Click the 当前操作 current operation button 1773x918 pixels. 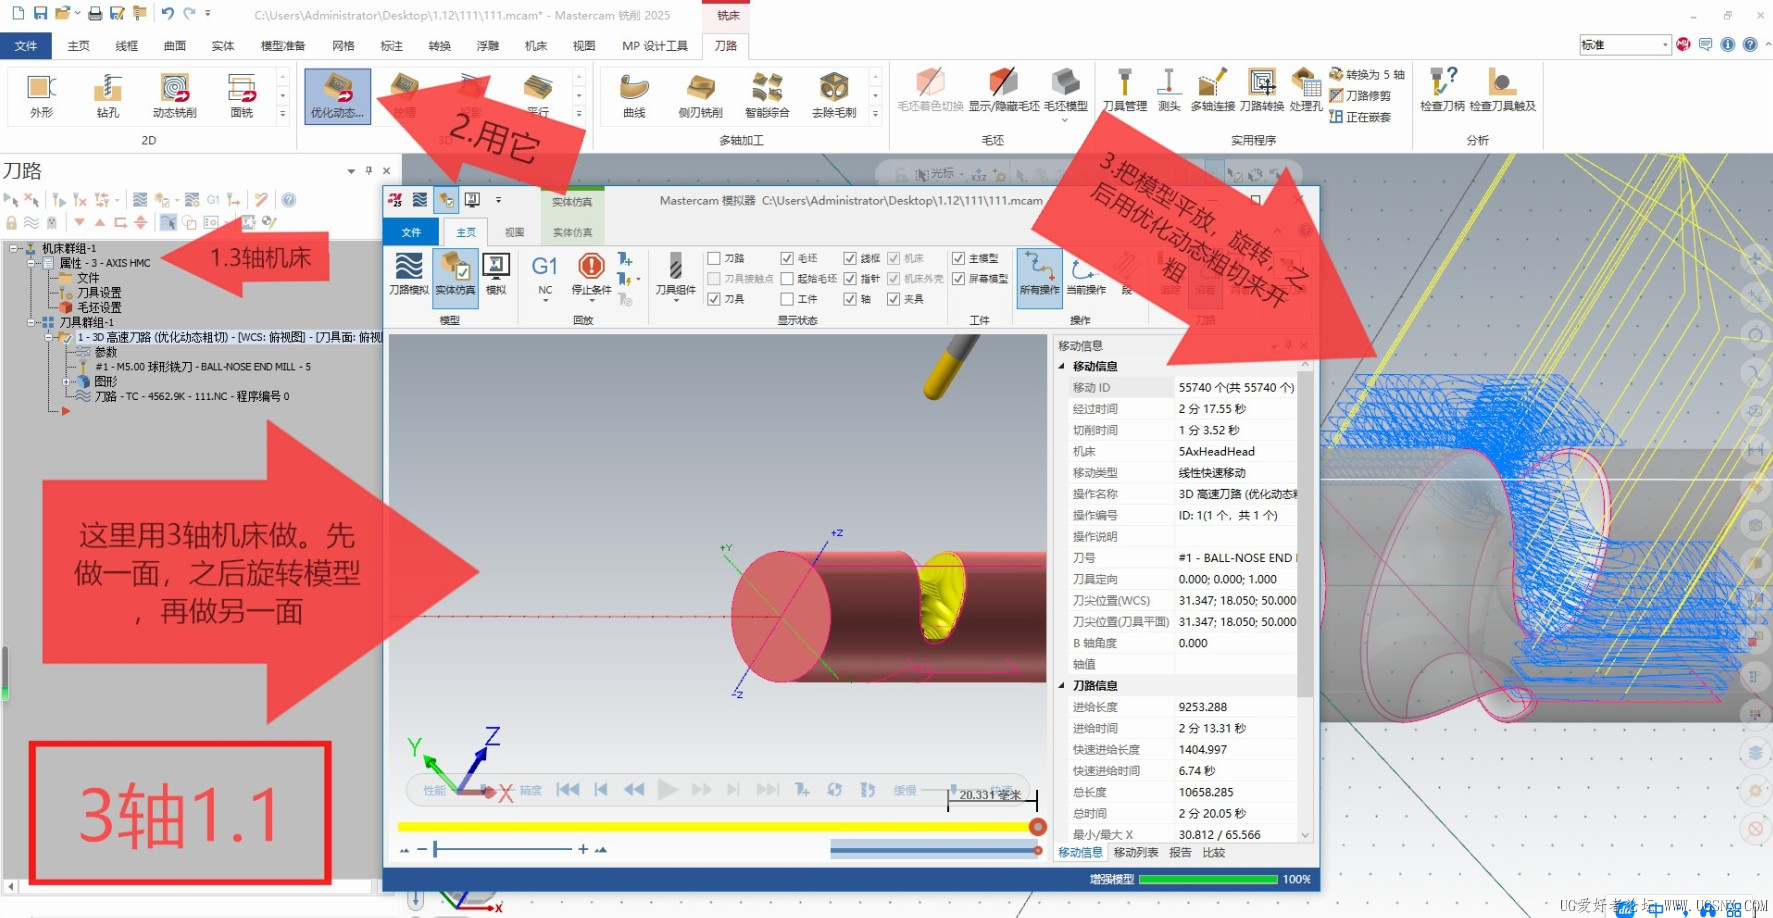point(1085,274)
